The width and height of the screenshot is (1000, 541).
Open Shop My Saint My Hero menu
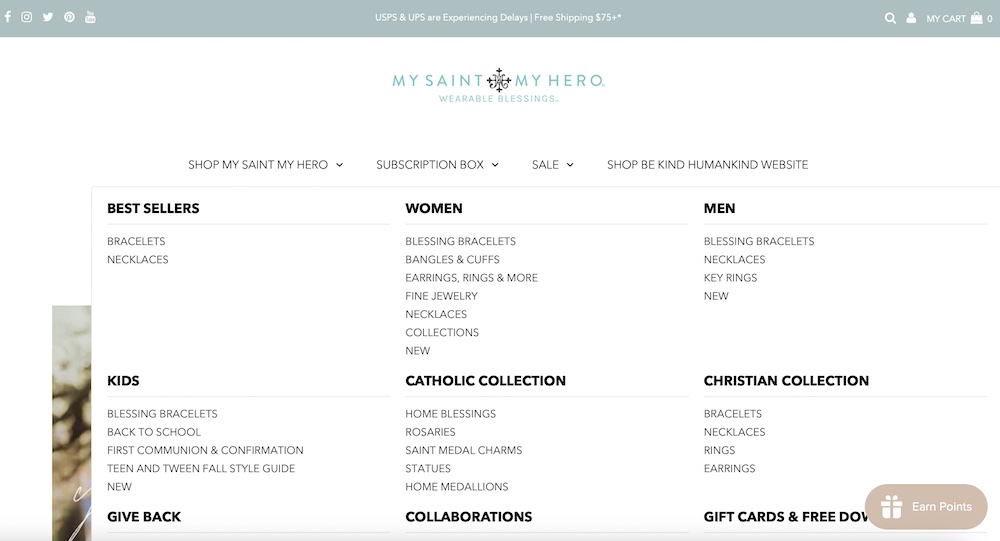tap(258, 165)
